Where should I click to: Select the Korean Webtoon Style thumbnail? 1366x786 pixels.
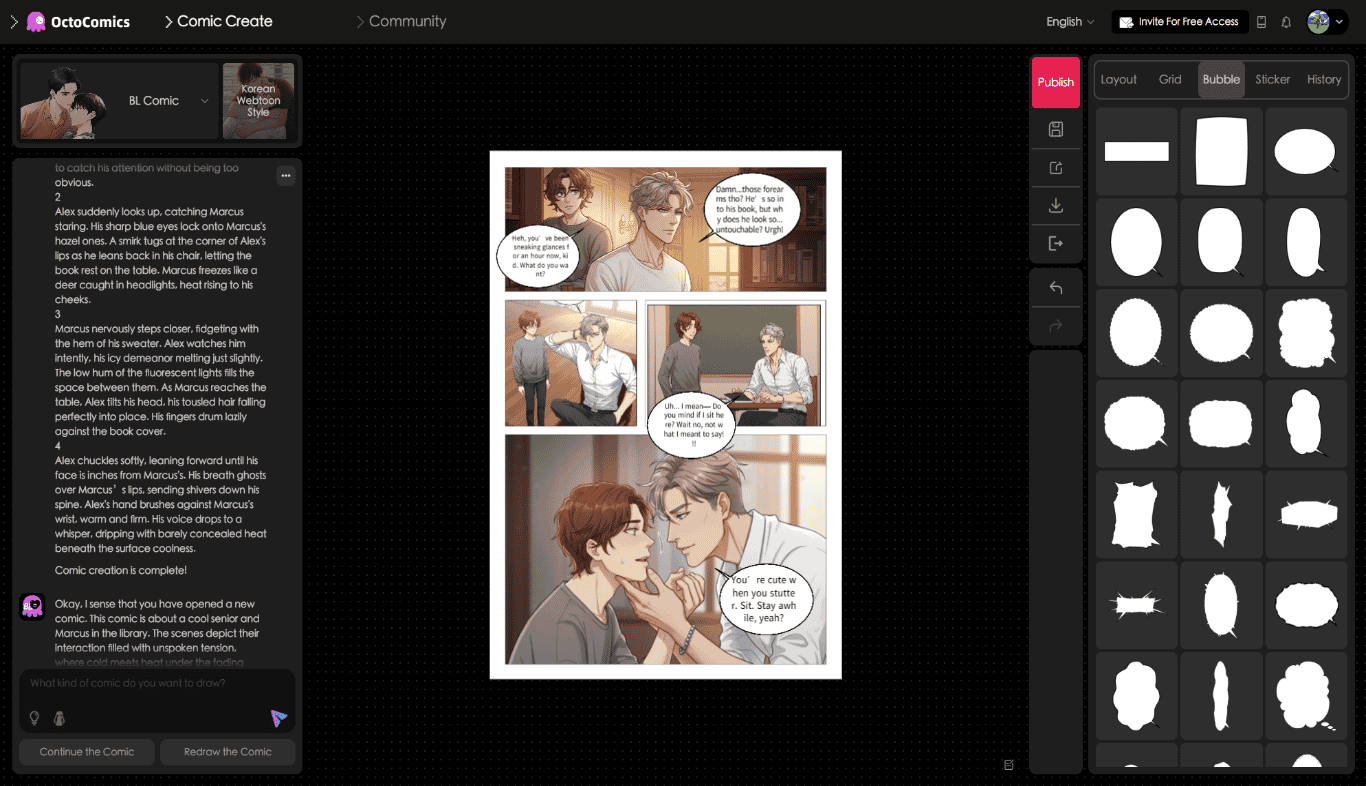[x=258, y=101]
